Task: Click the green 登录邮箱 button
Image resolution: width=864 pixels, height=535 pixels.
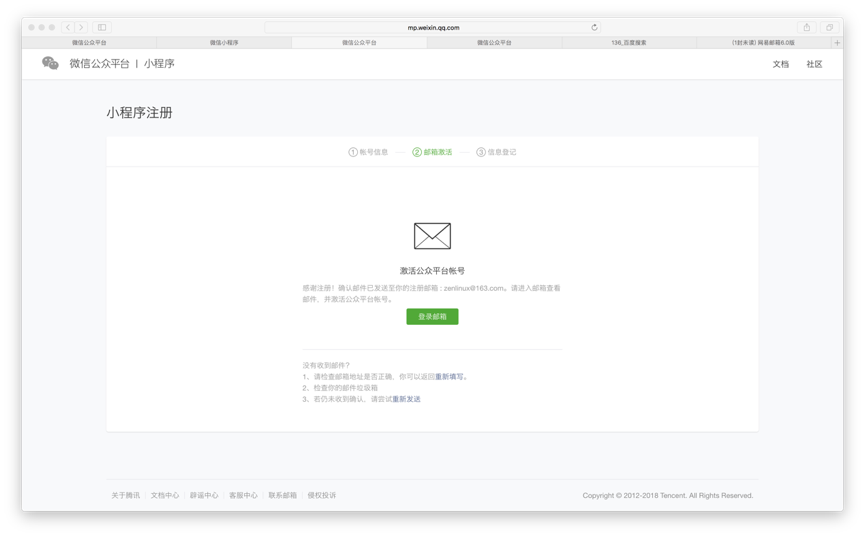Action: [433, 316]
